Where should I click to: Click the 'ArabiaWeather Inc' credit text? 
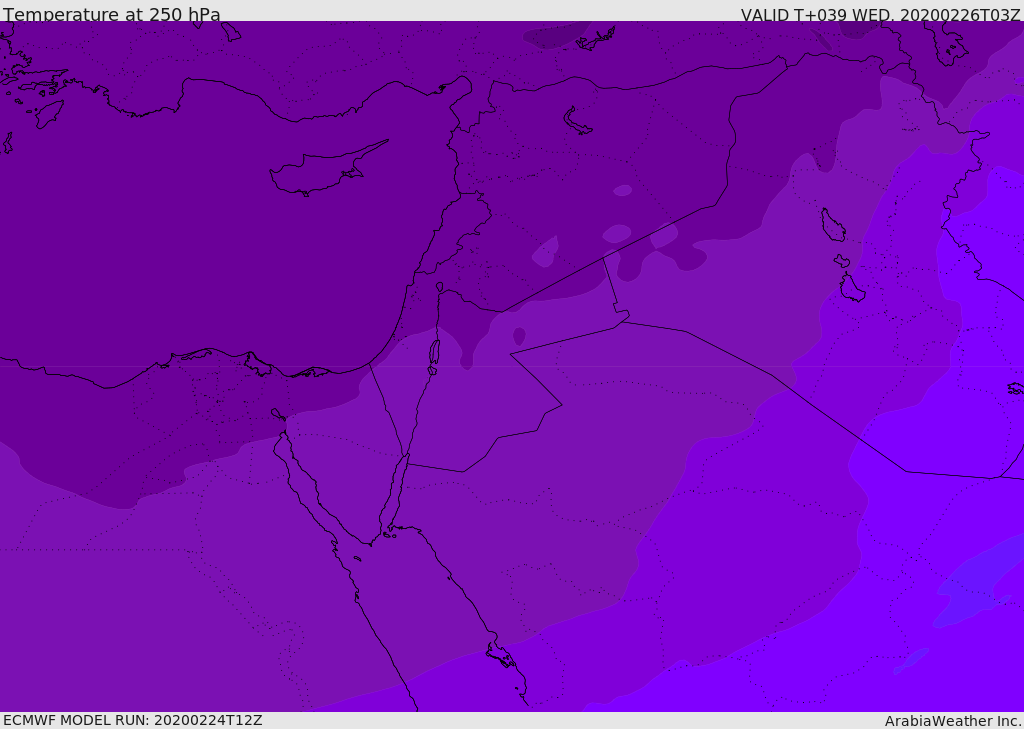click(x=952, y=721)
